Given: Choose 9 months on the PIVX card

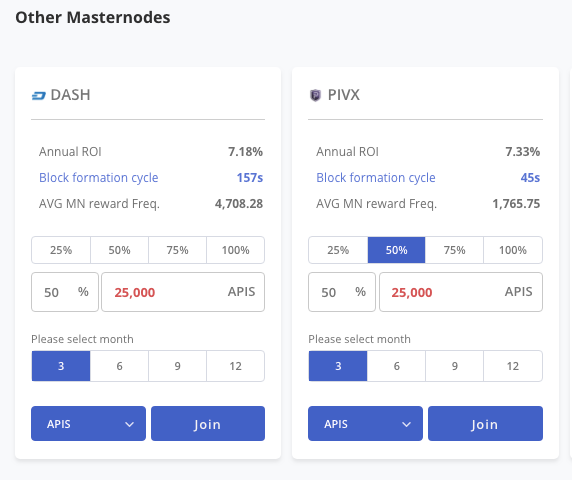Looking at the screenshot, I should [x=455, y=366].
